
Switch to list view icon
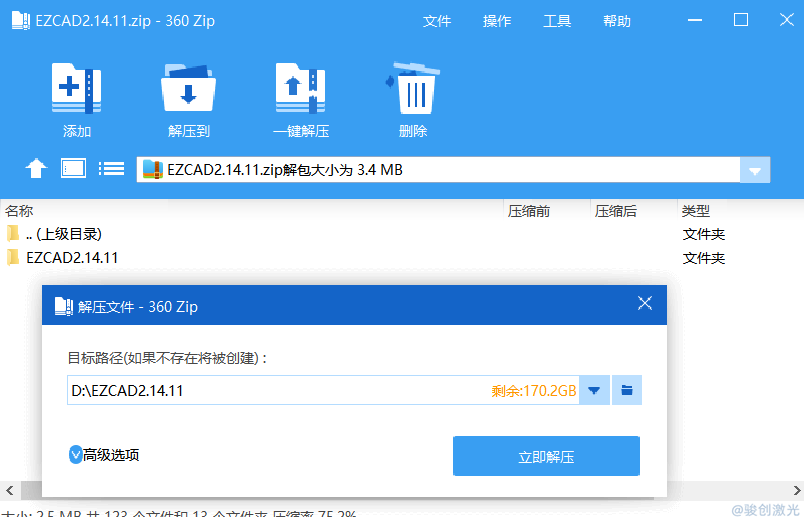[111, 168]
